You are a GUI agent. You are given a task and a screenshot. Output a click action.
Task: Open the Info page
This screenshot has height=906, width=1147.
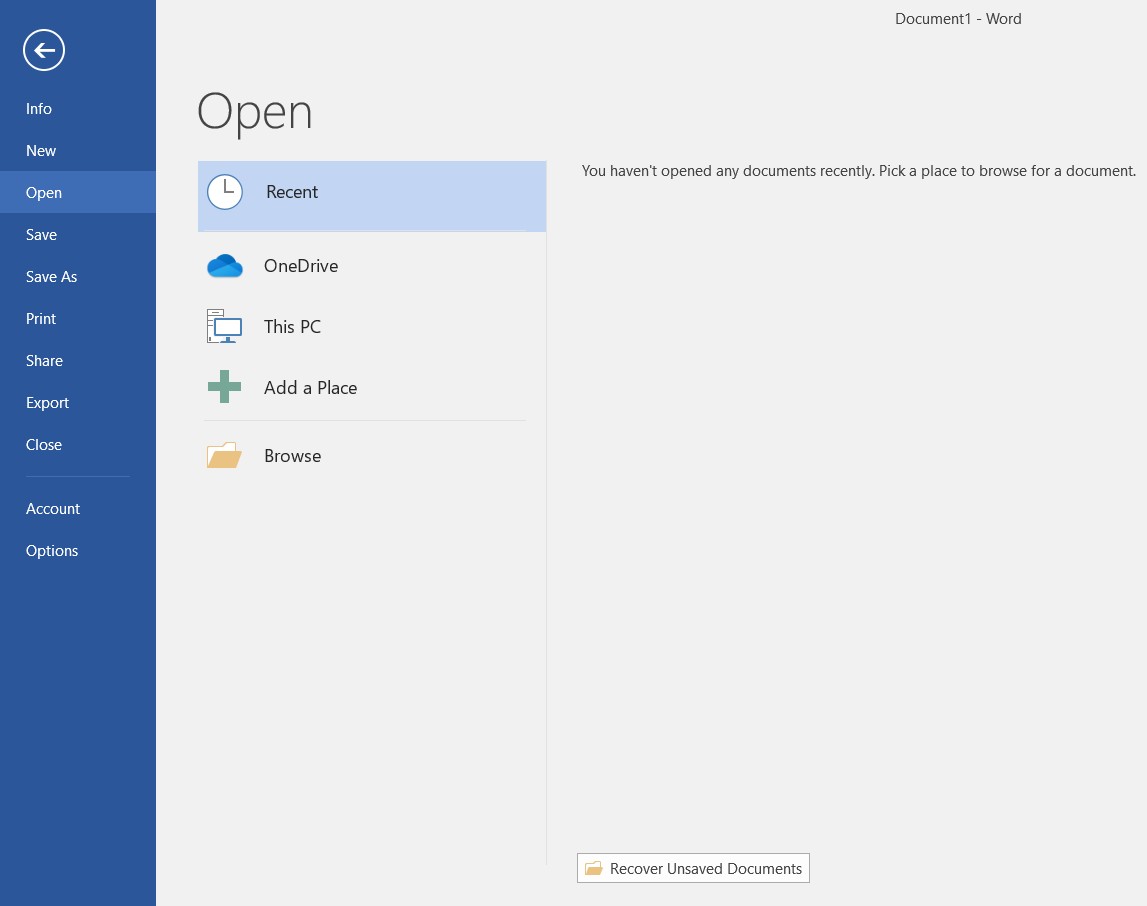coord(39,108)
